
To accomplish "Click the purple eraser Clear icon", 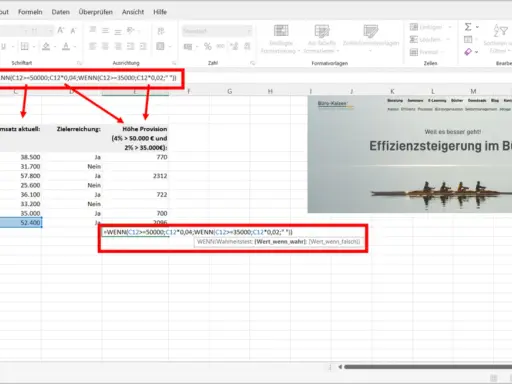I will click(468, 52).
